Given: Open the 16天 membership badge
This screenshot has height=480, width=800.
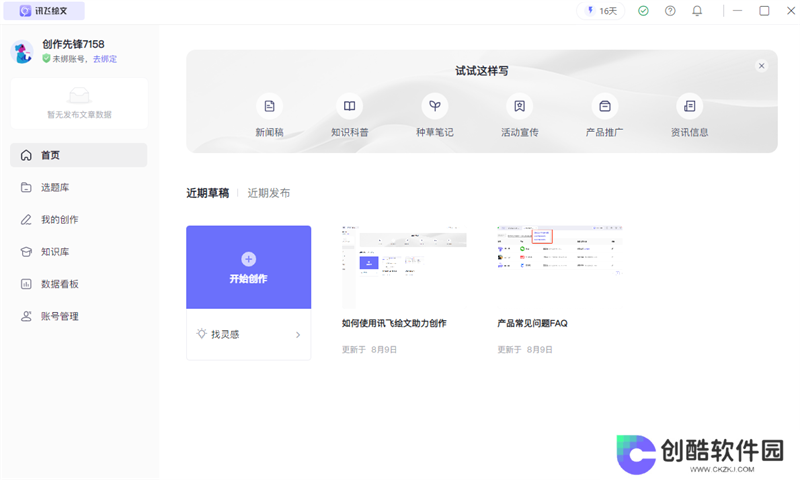Looking at the screenshot, I should (x=601, y=11).
